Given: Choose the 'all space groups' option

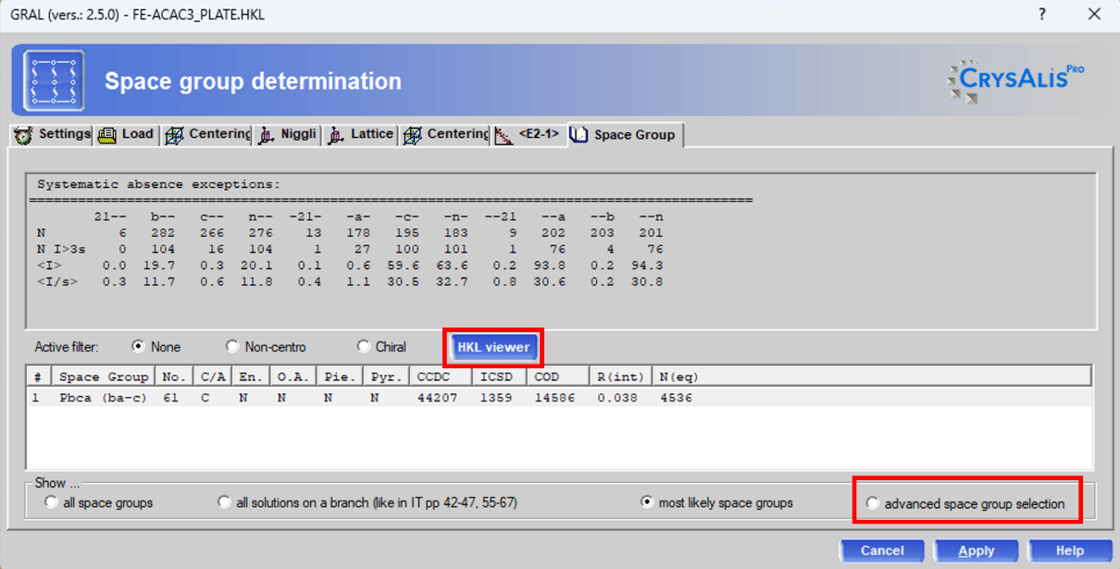Looking at the screenshot, I should pos(52,503).
